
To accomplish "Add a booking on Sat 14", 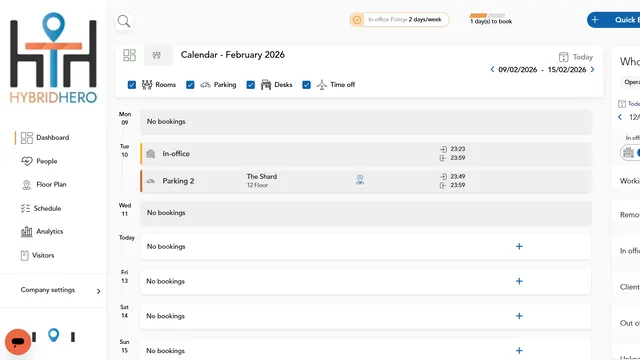I will 519,316.
